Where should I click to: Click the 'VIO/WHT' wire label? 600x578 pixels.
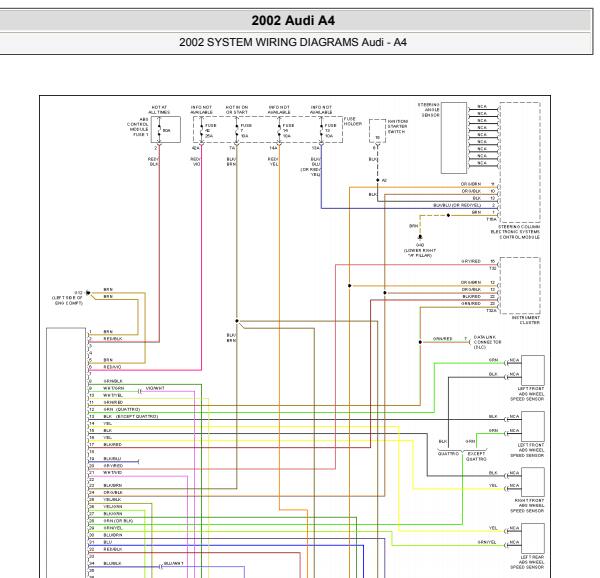coord(155,388)
